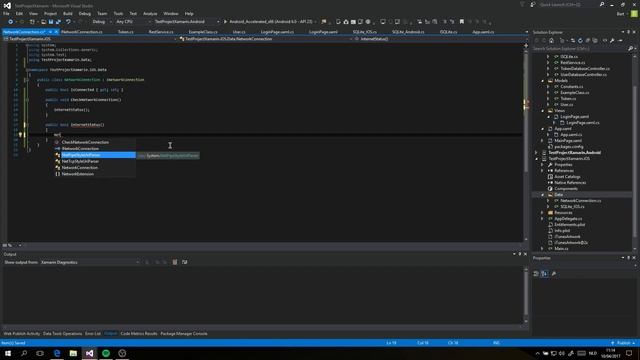
Task: Click the bookmark toolbar icon
Action: (x=462, y=22)
